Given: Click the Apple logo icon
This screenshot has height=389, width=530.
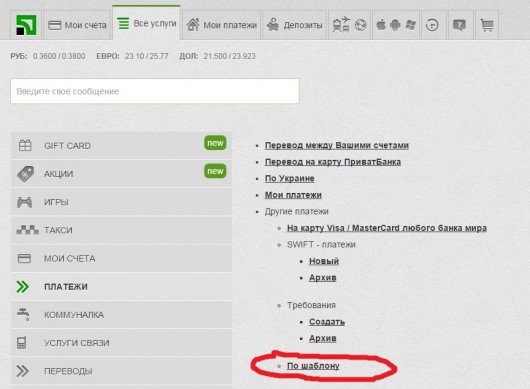Looking at the screenshot, I should click(381, 25).
